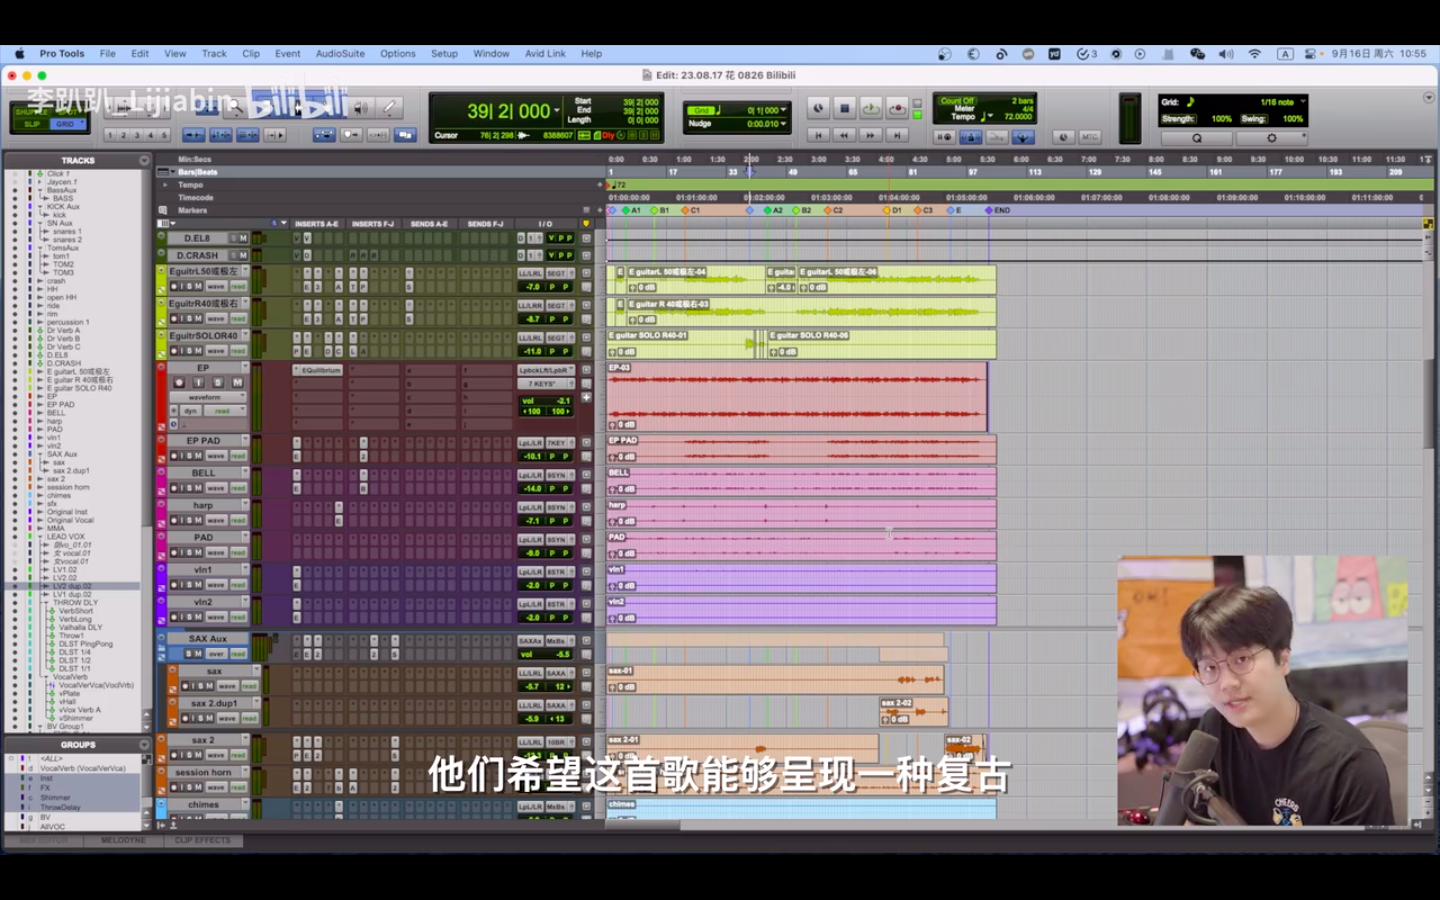The height and width of the screenshot is (900, 1440).
Task: Click the Go to End transport button
Action: 897,135
